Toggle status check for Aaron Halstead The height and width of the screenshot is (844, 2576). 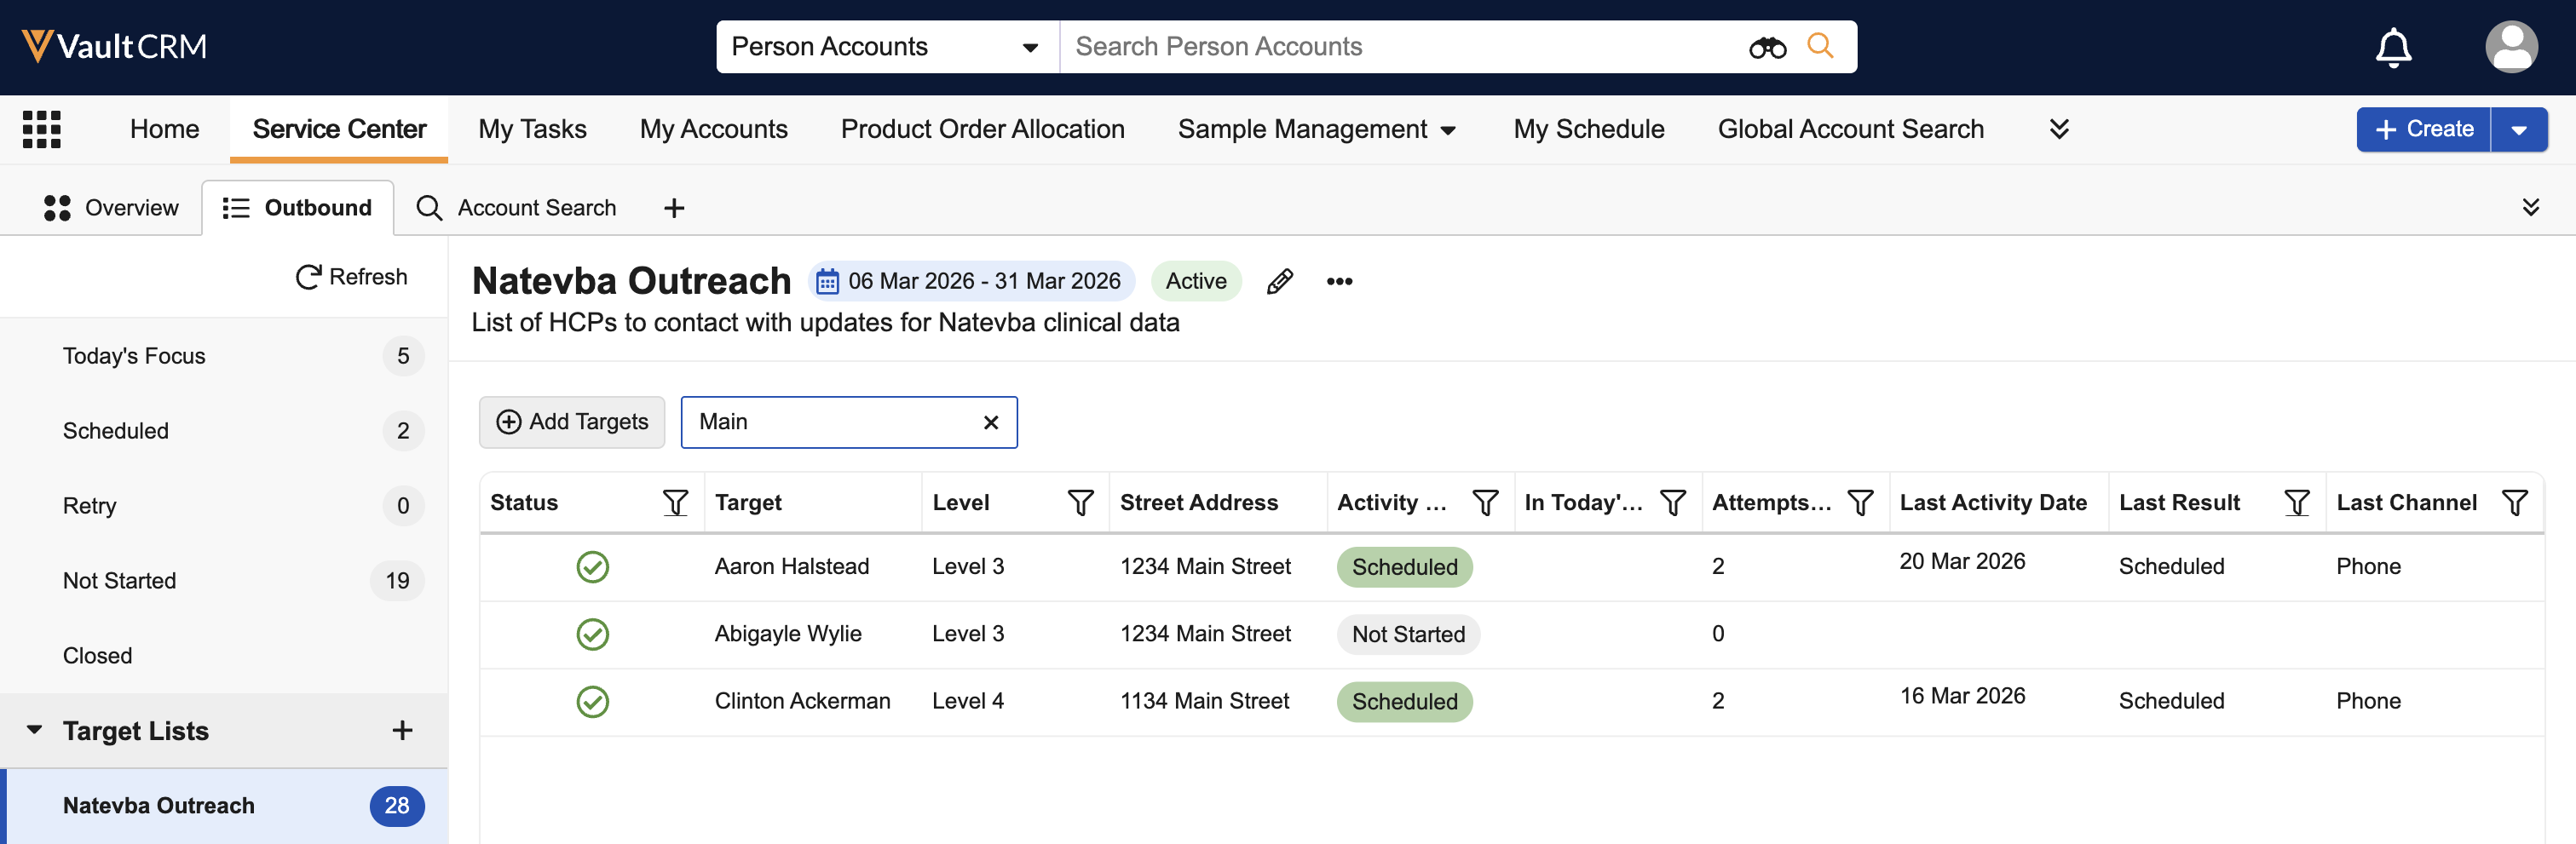592,567
